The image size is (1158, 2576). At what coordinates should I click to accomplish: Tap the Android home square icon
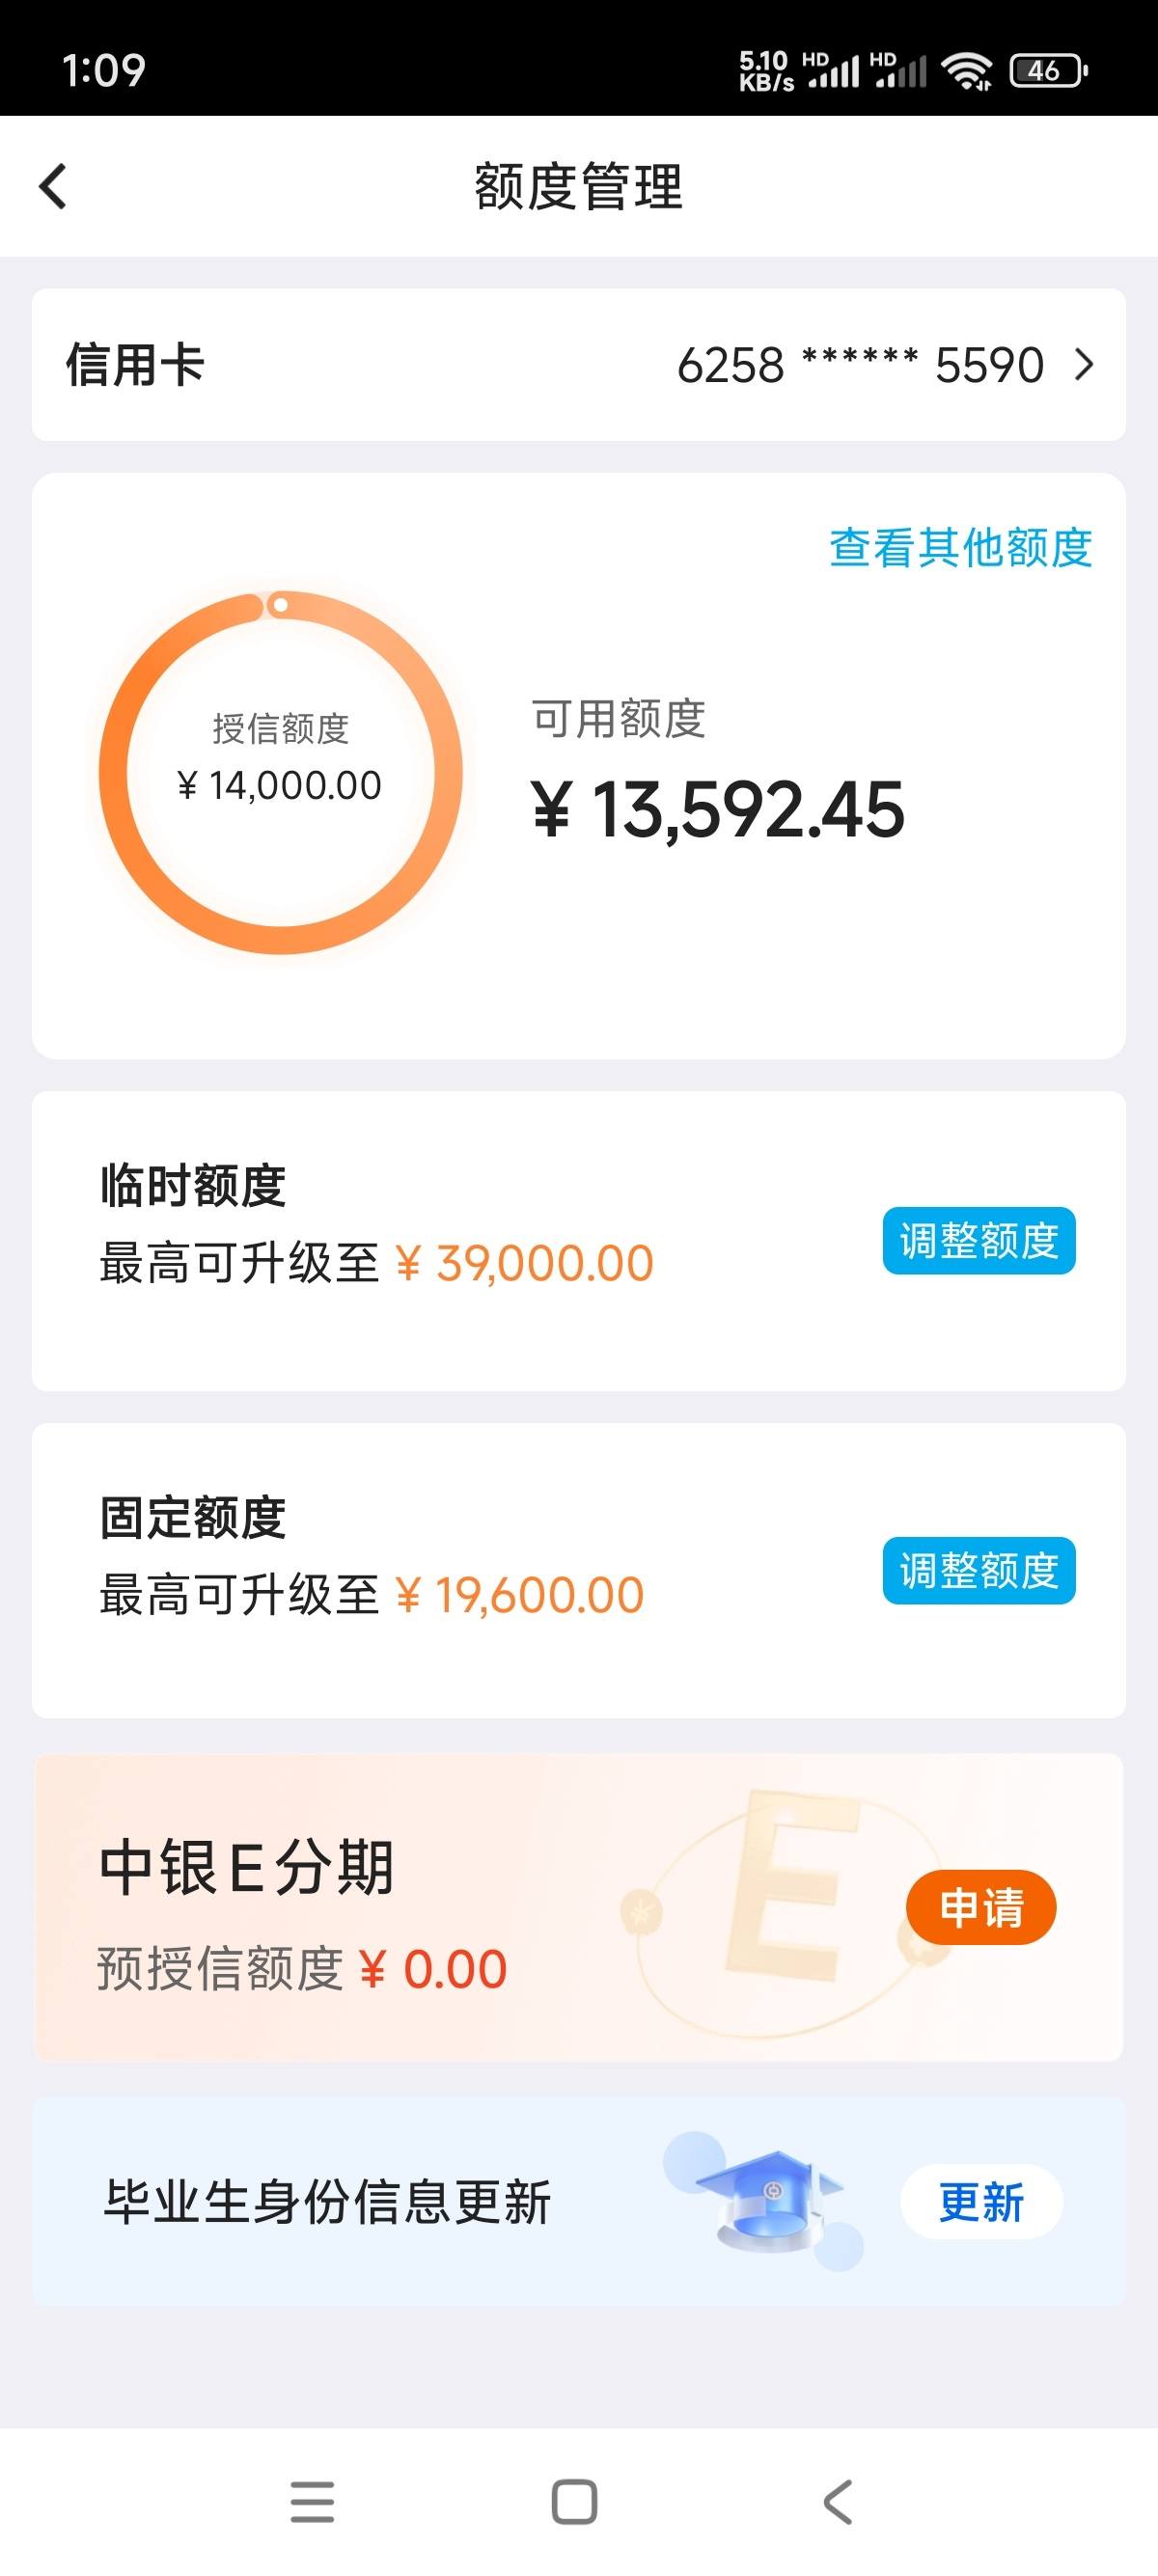[574, 2503]
